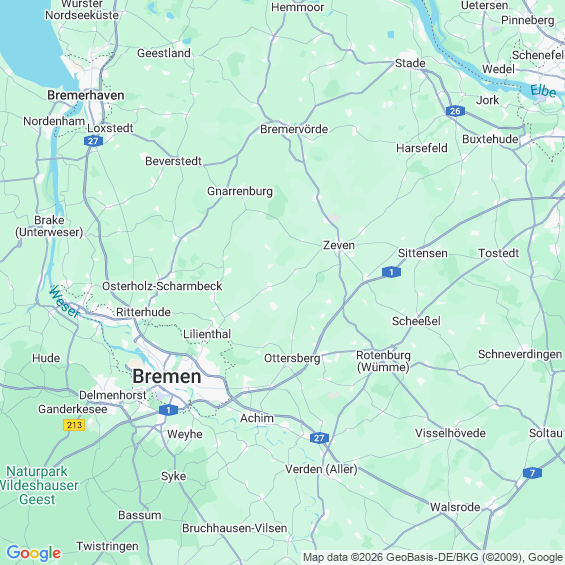Click the Zeven town label
Image resolution: width=565 pixels, height=565 pixels.
point(339,245)
